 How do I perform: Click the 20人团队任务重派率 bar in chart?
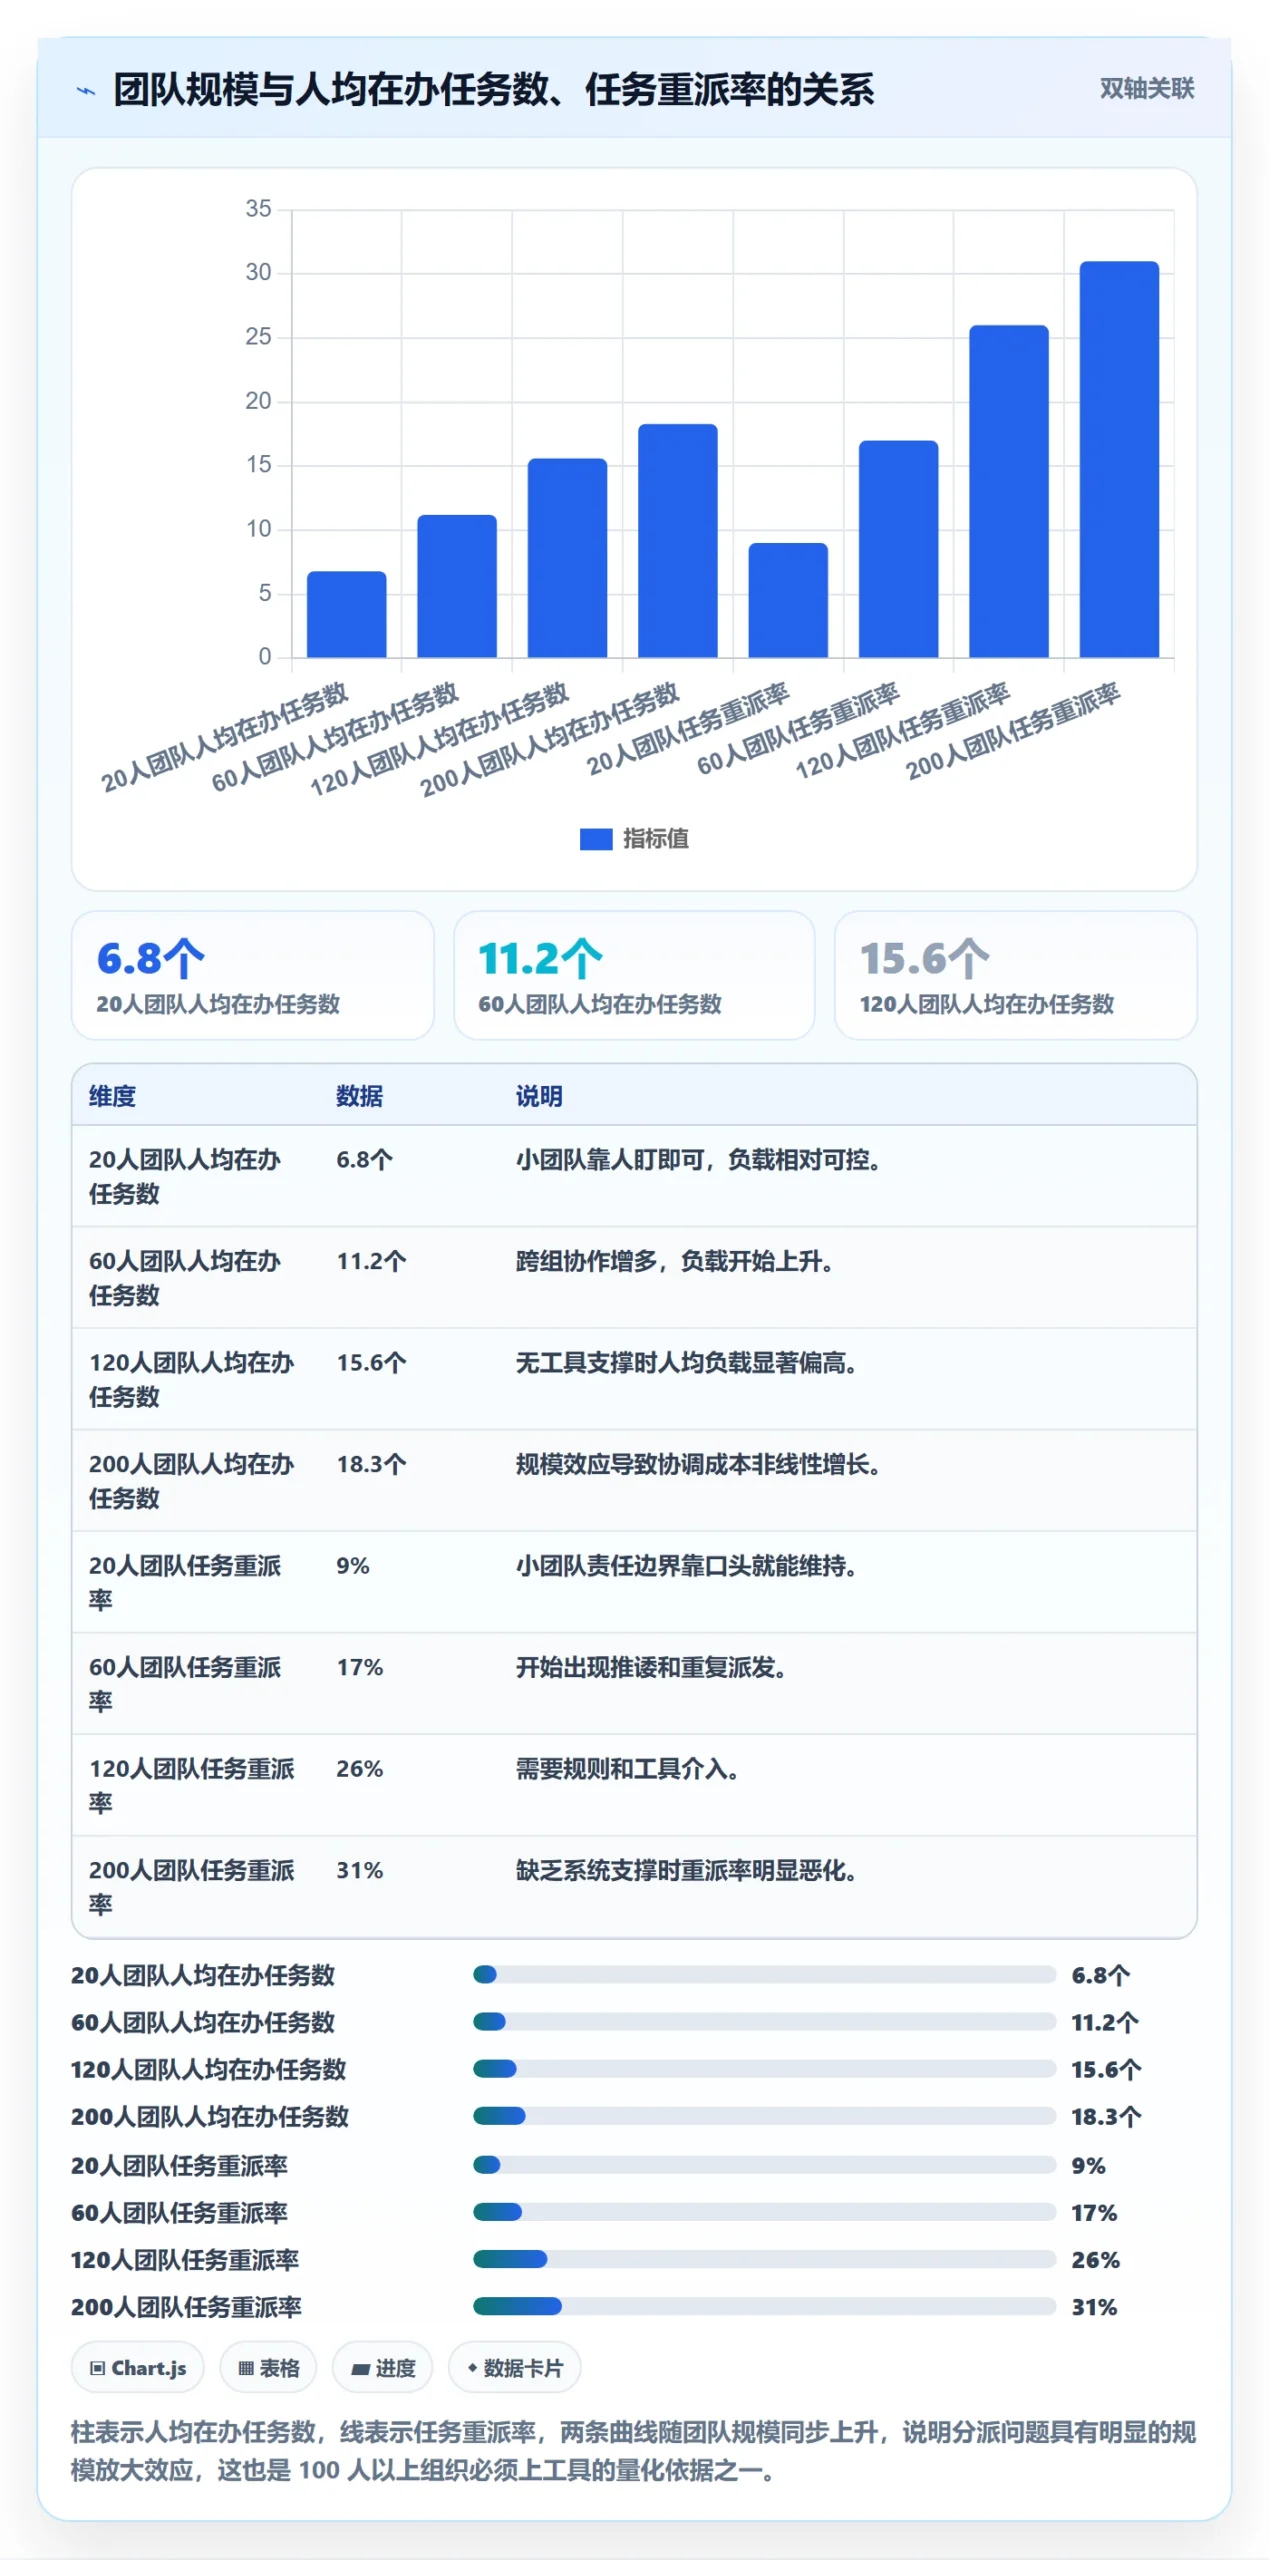[787, 600]
